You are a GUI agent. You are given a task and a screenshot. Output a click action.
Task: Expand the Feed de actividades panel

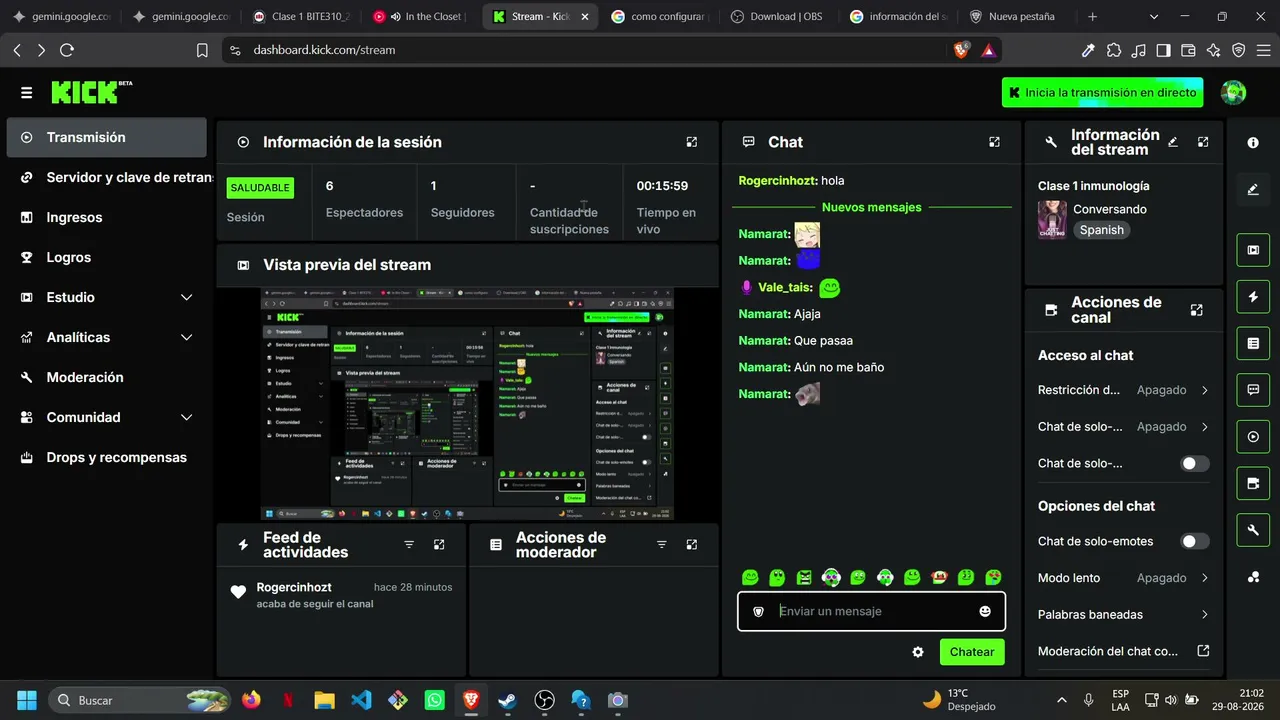[439, 545]
